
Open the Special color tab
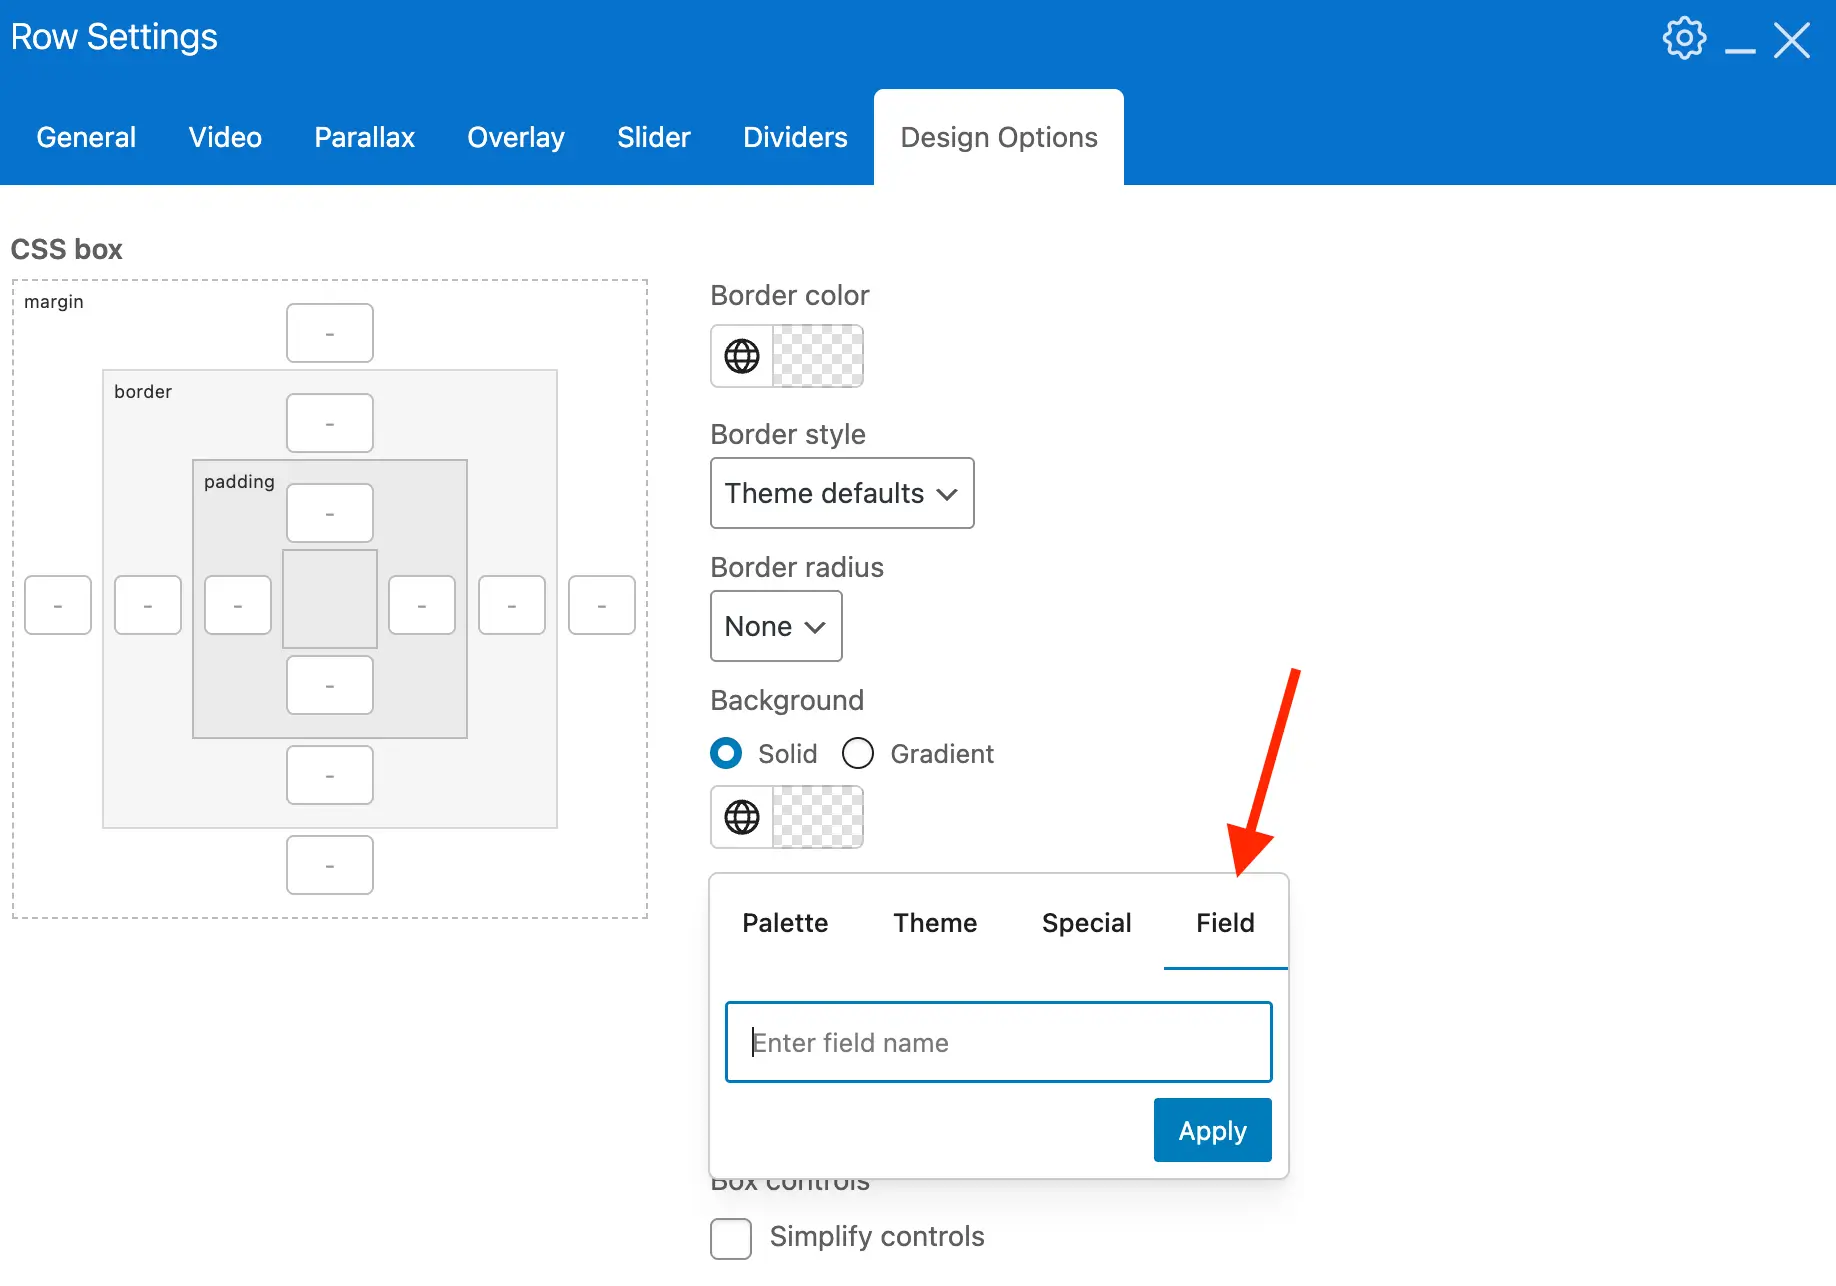[1086, 923]
